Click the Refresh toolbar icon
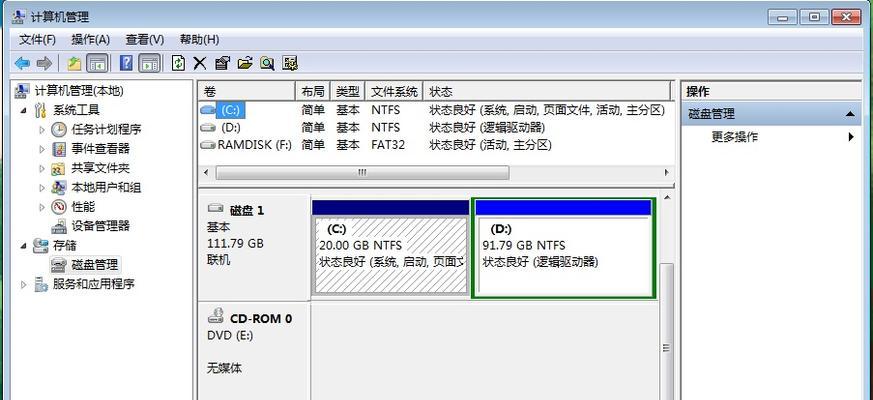This screenshot has width=873, height=400. [x=178, y=63]
